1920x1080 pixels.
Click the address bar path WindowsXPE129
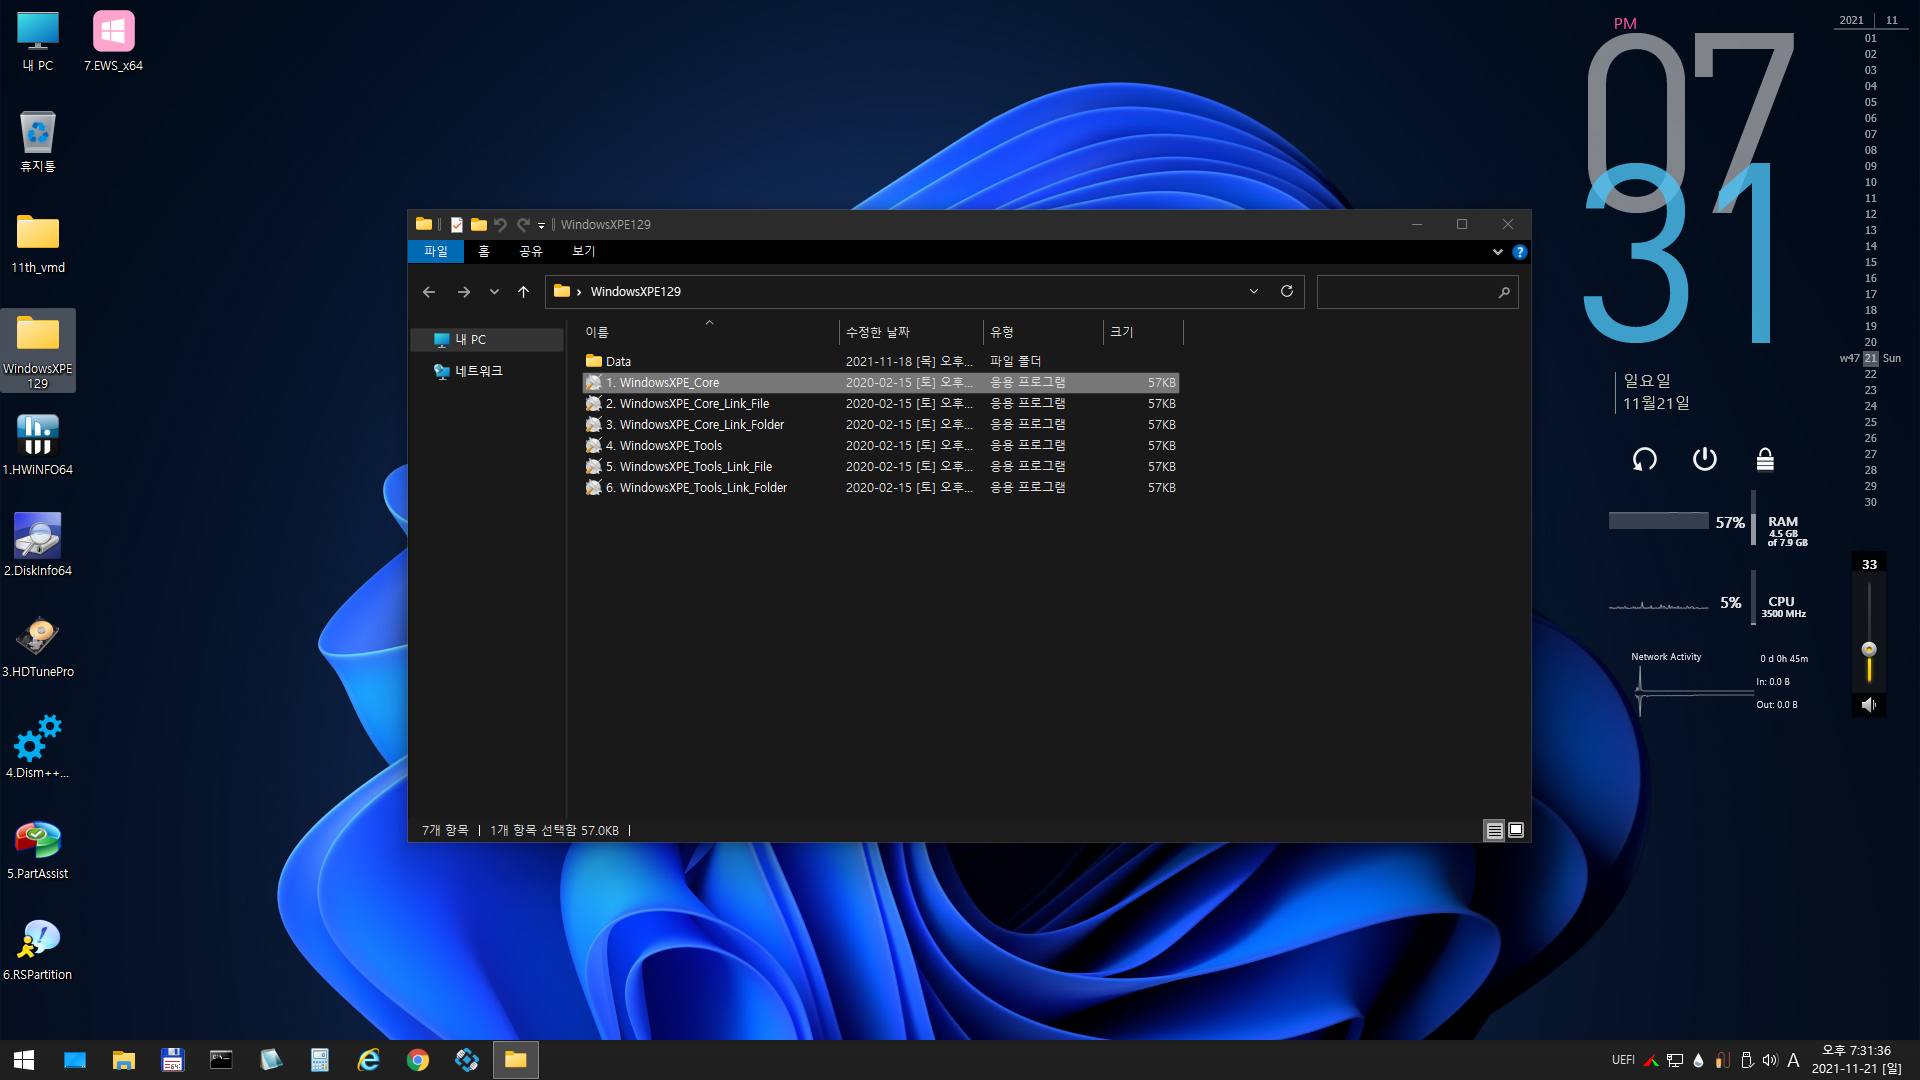point(636,292)
